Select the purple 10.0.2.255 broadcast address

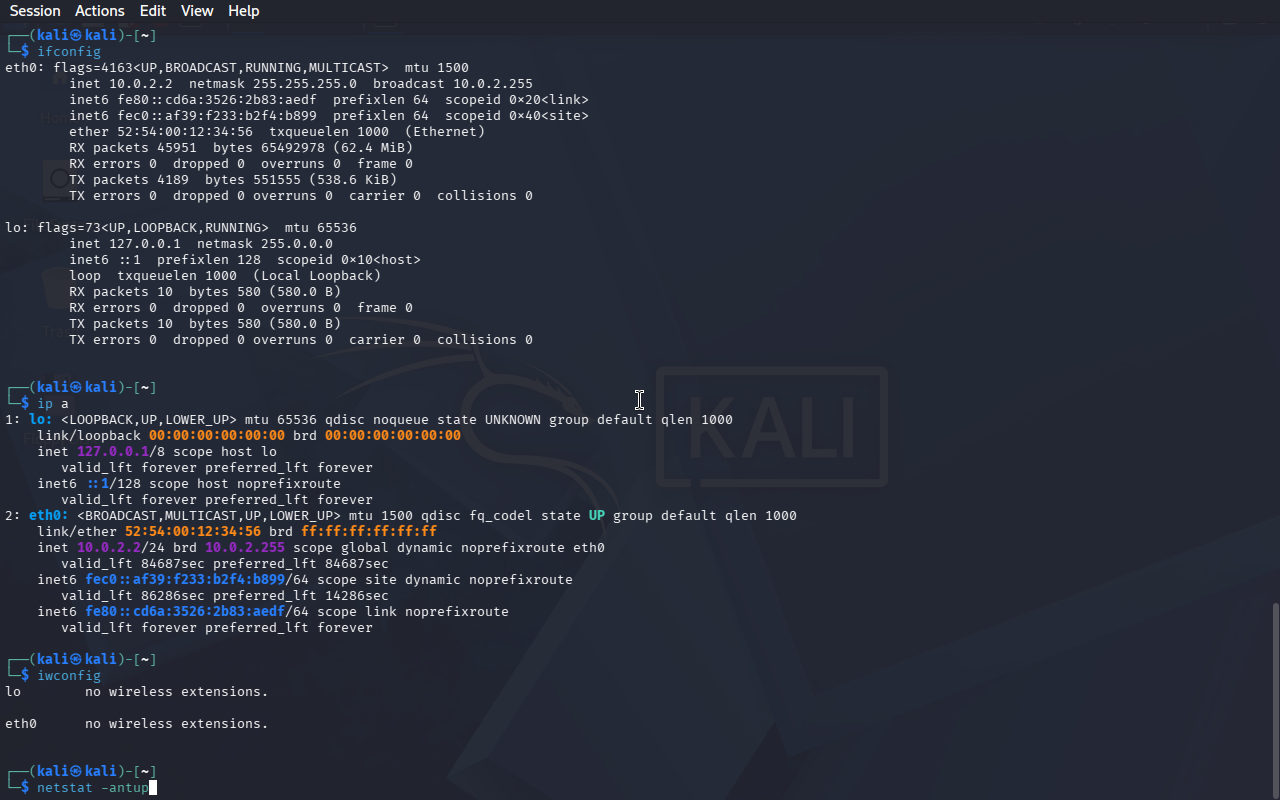pos(244,548)
